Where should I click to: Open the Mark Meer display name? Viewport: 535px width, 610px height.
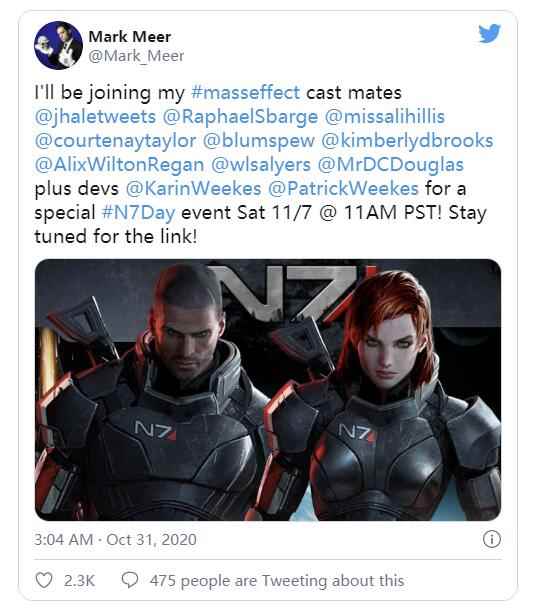(x=130, y=37)
